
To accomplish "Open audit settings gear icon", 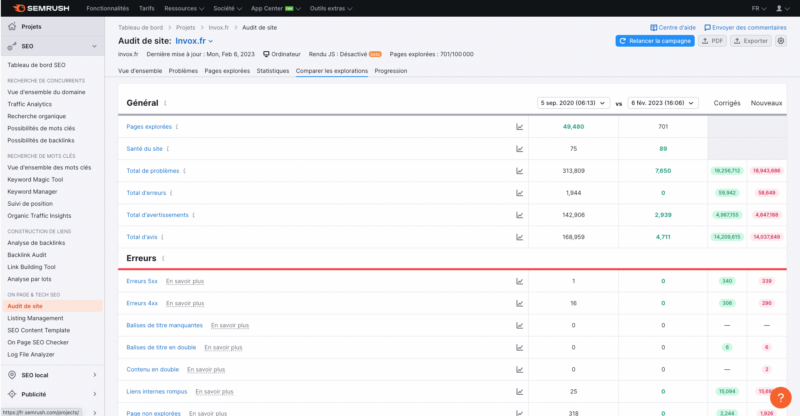I will [781, 41].
